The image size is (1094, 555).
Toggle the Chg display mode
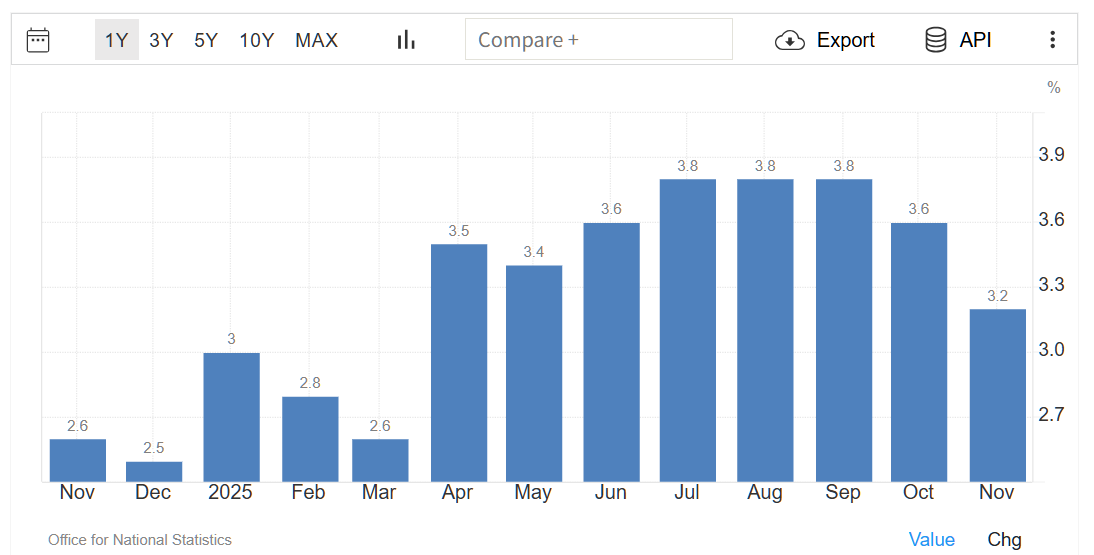coord(1004,540)
